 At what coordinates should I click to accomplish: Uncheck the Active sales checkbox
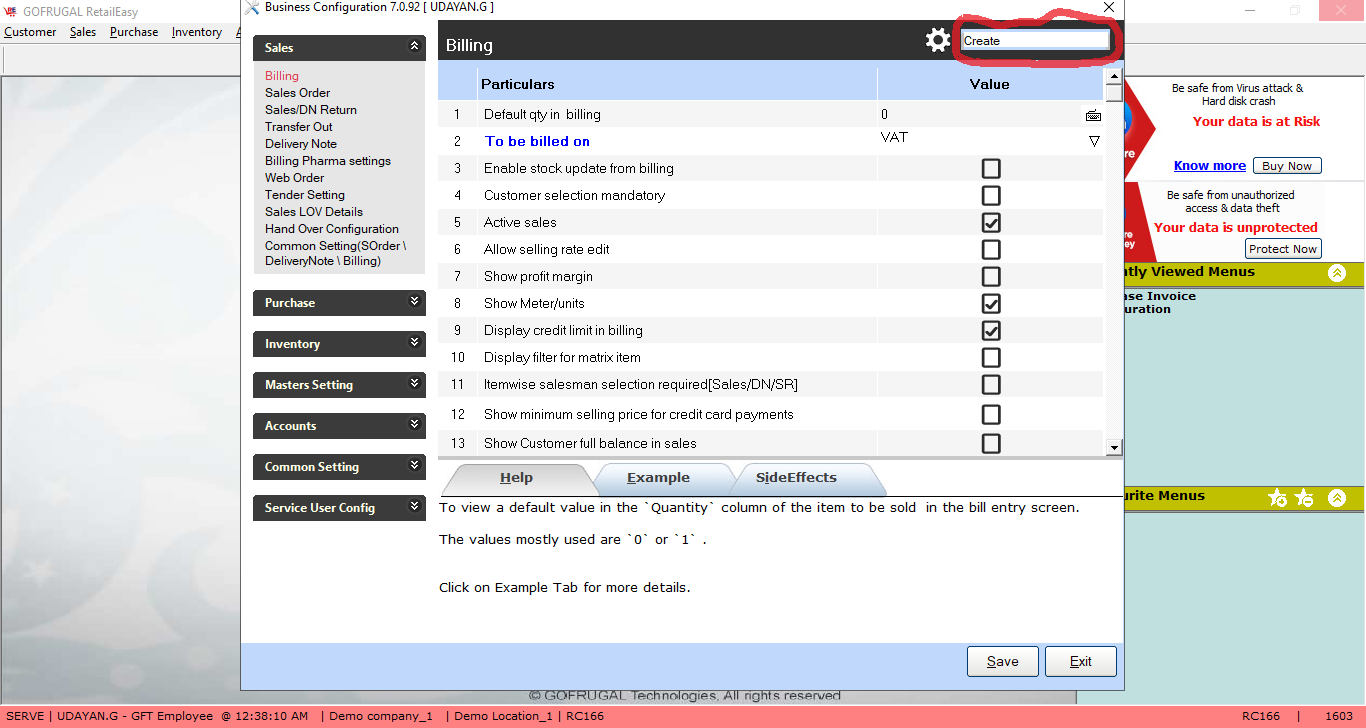pyautogui.click(x=991, y=222)
